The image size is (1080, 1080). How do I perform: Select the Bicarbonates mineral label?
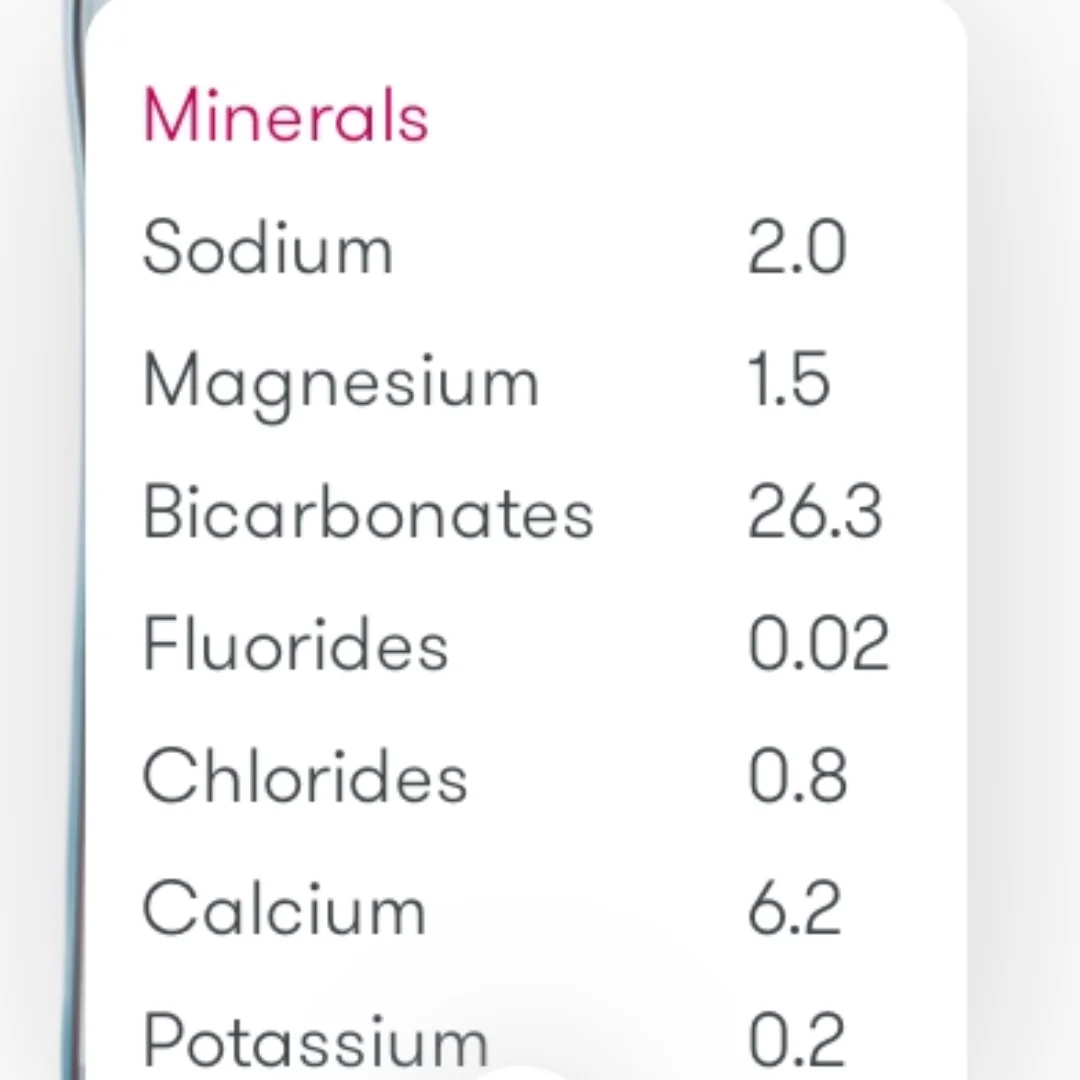[x=368, y=512]
